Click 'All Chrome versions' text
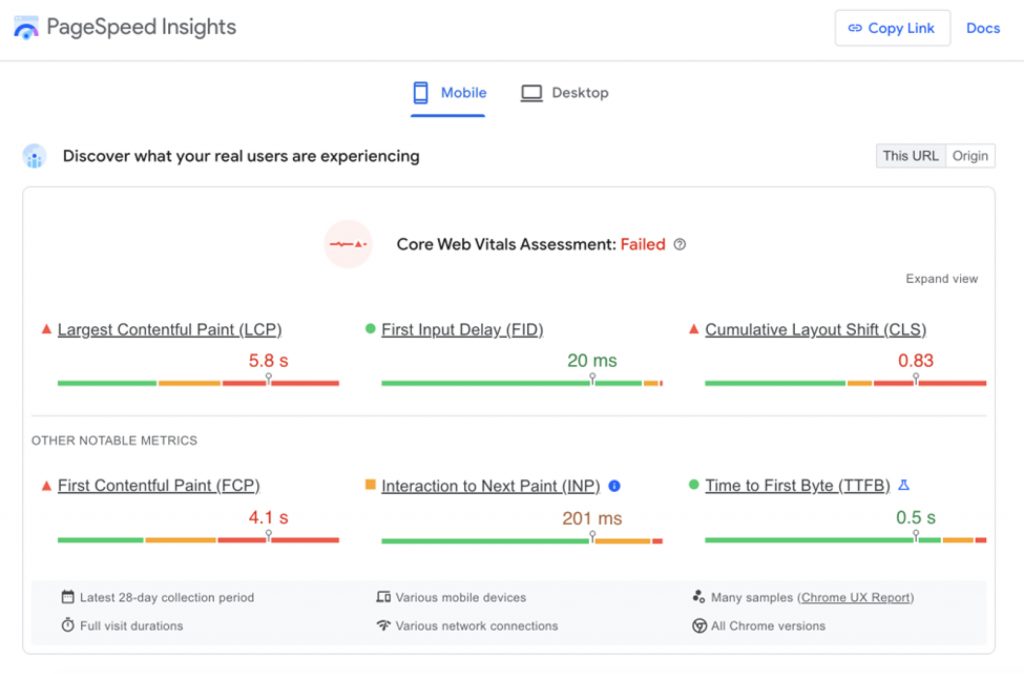 pyautogui.click(x=768, y=626)
